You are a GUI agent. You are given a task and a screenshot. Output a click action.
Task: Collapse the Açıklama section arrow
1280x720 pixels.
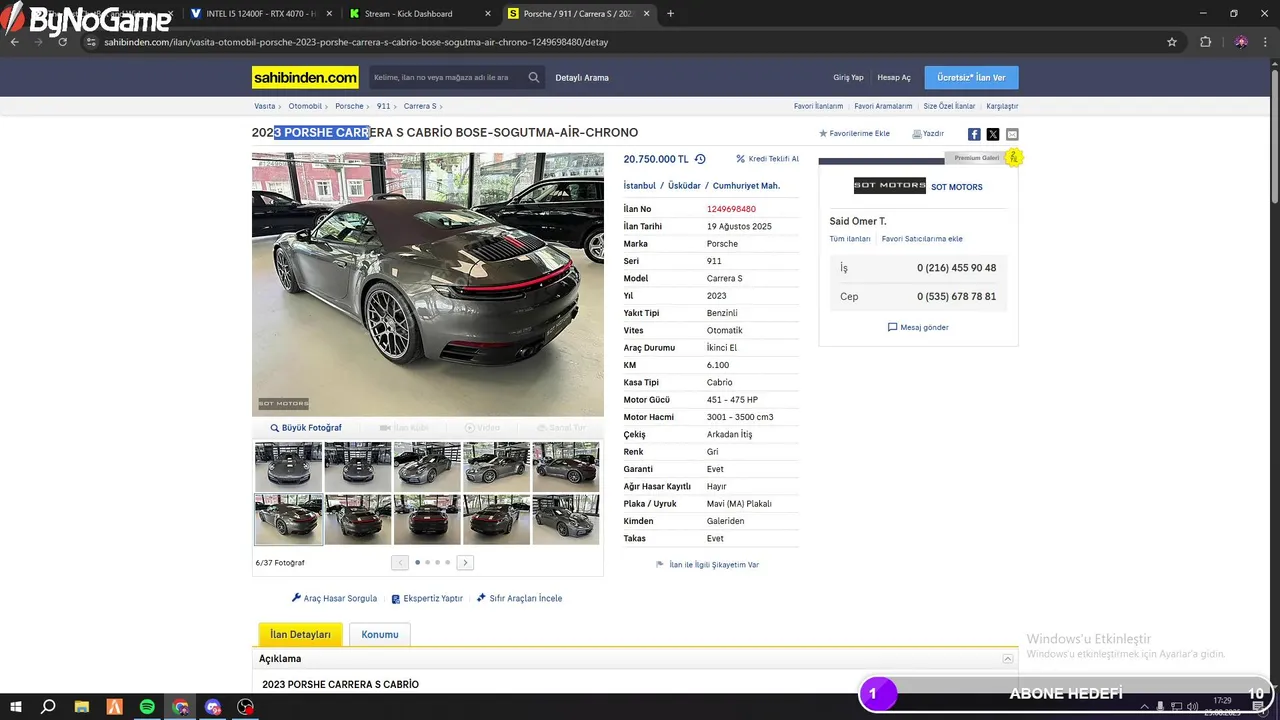point(1008,659)
